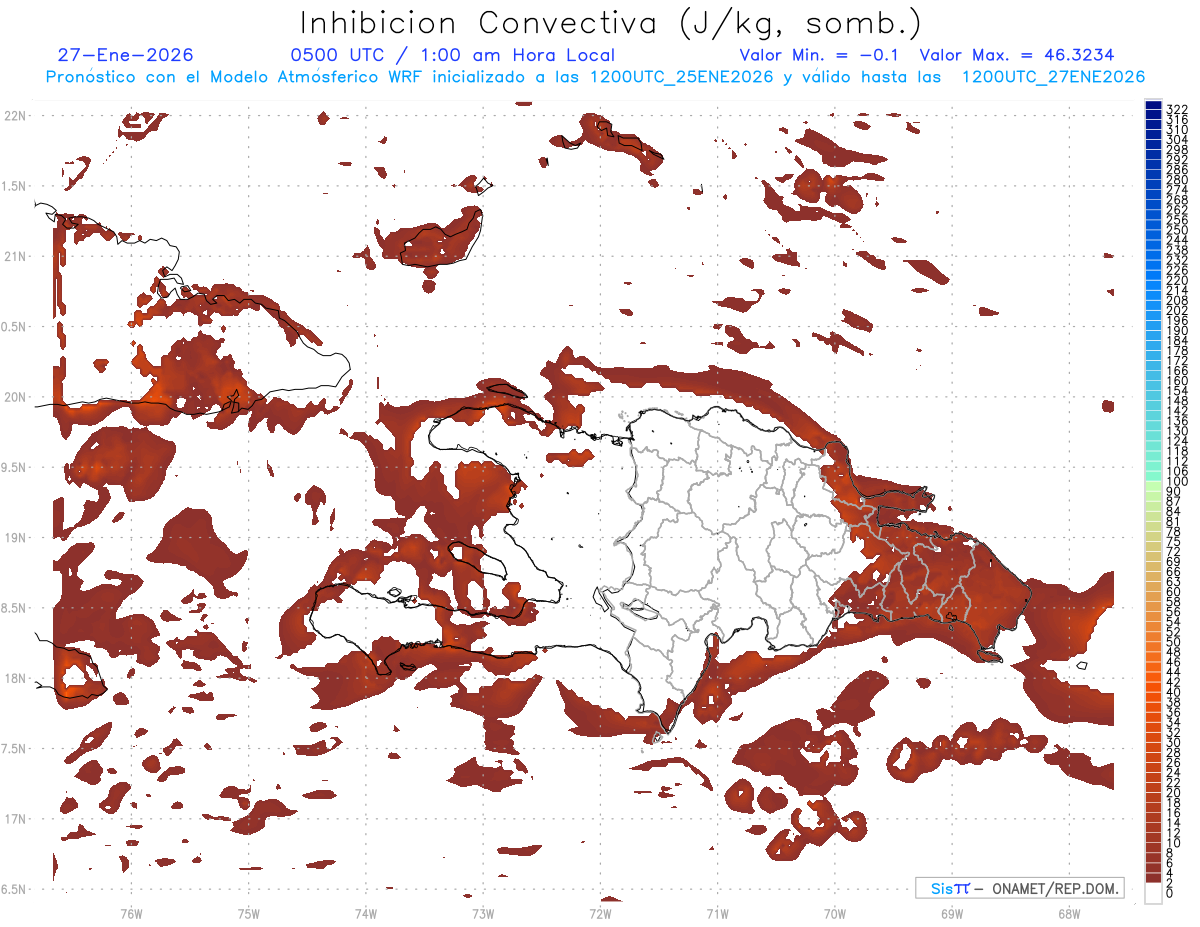Click the "1200UTC_25ENE2026" initialization time
The height and width of the screenshot is (927, 1200).
coord(682,77)
